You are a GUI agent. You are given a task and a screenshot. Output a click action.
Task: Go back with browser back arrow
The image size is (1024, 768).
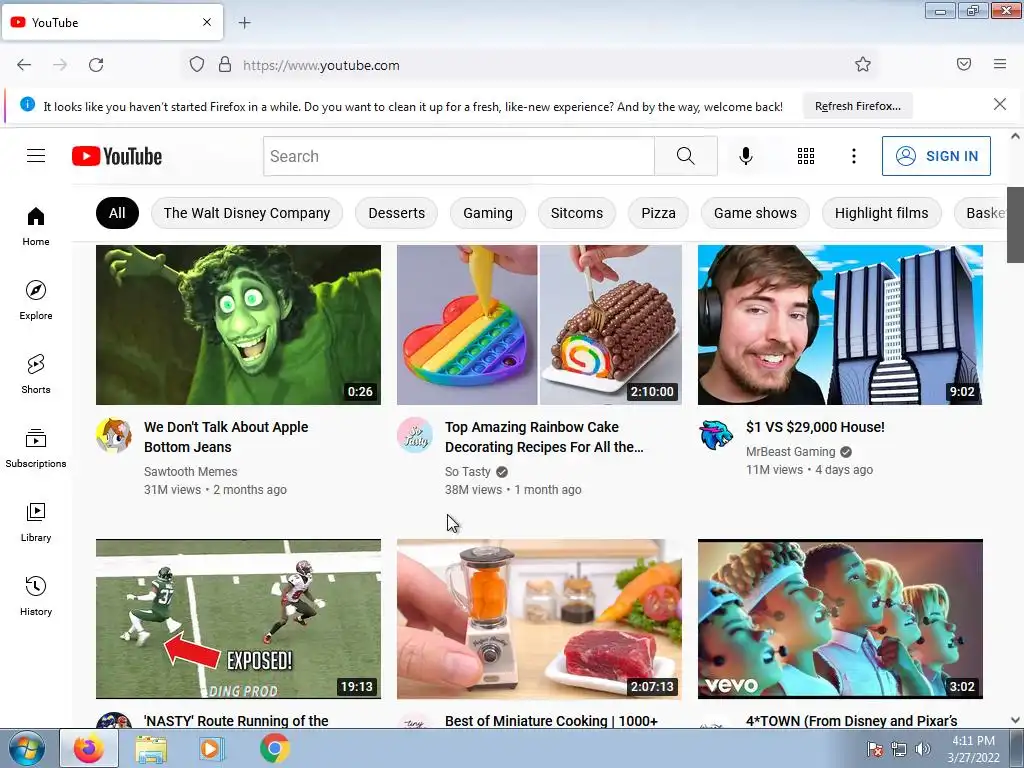point(24,65)
